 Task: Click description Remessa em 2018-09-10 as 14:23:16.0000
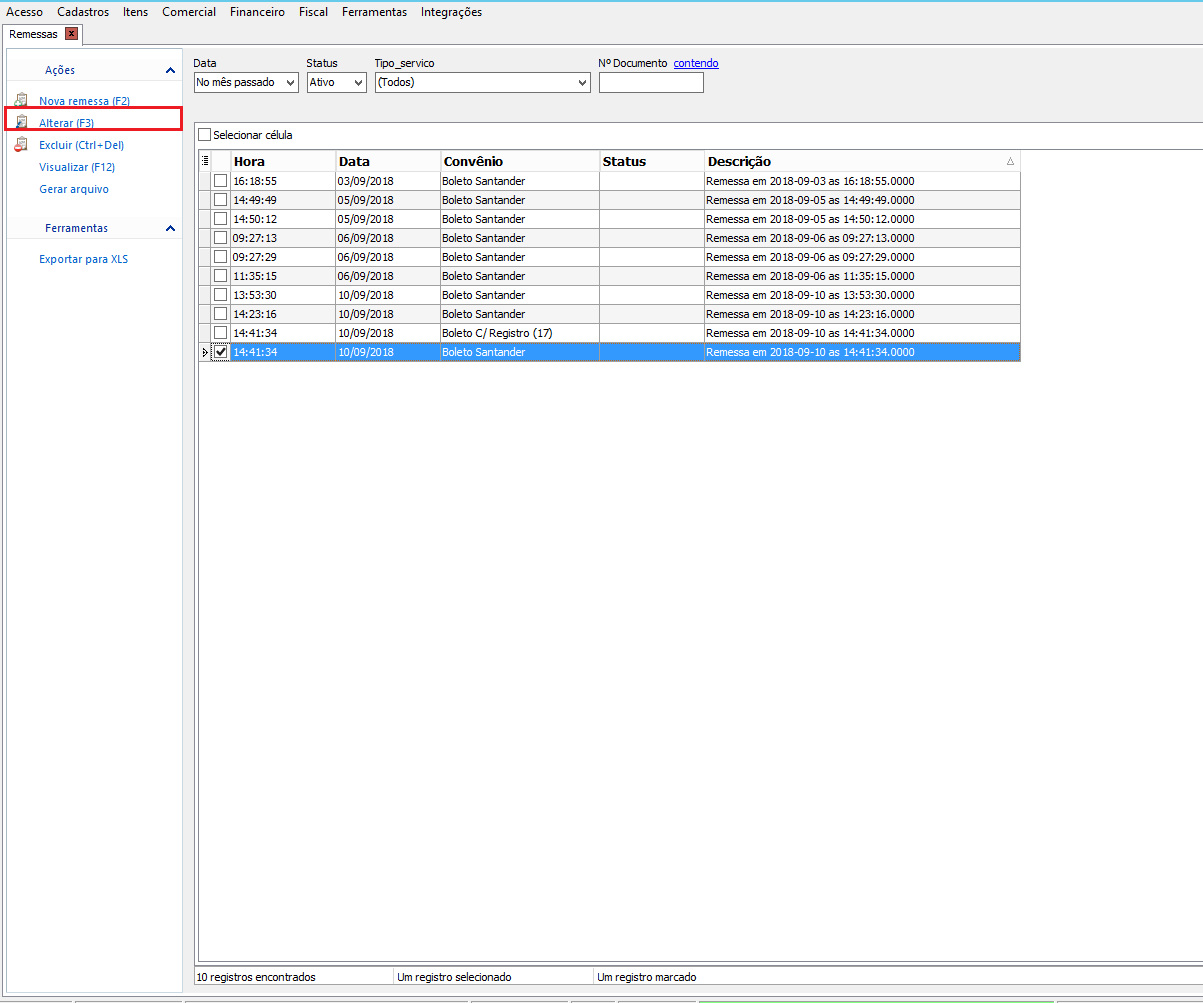862,314
